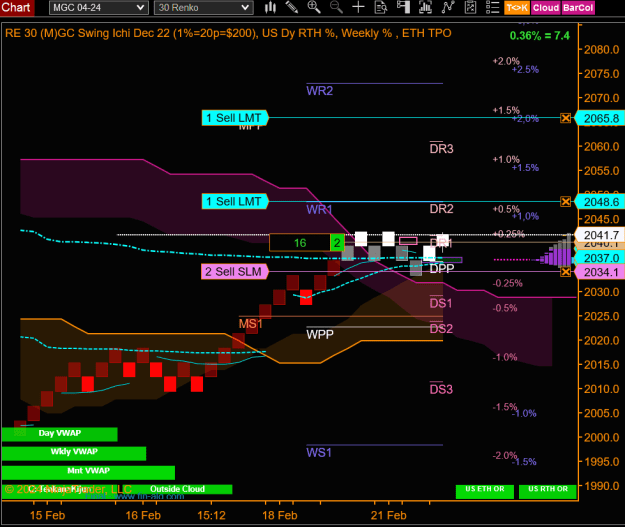Click the 18 Feb date label
This screenshot has height=527, width=625.
(280, 515)
